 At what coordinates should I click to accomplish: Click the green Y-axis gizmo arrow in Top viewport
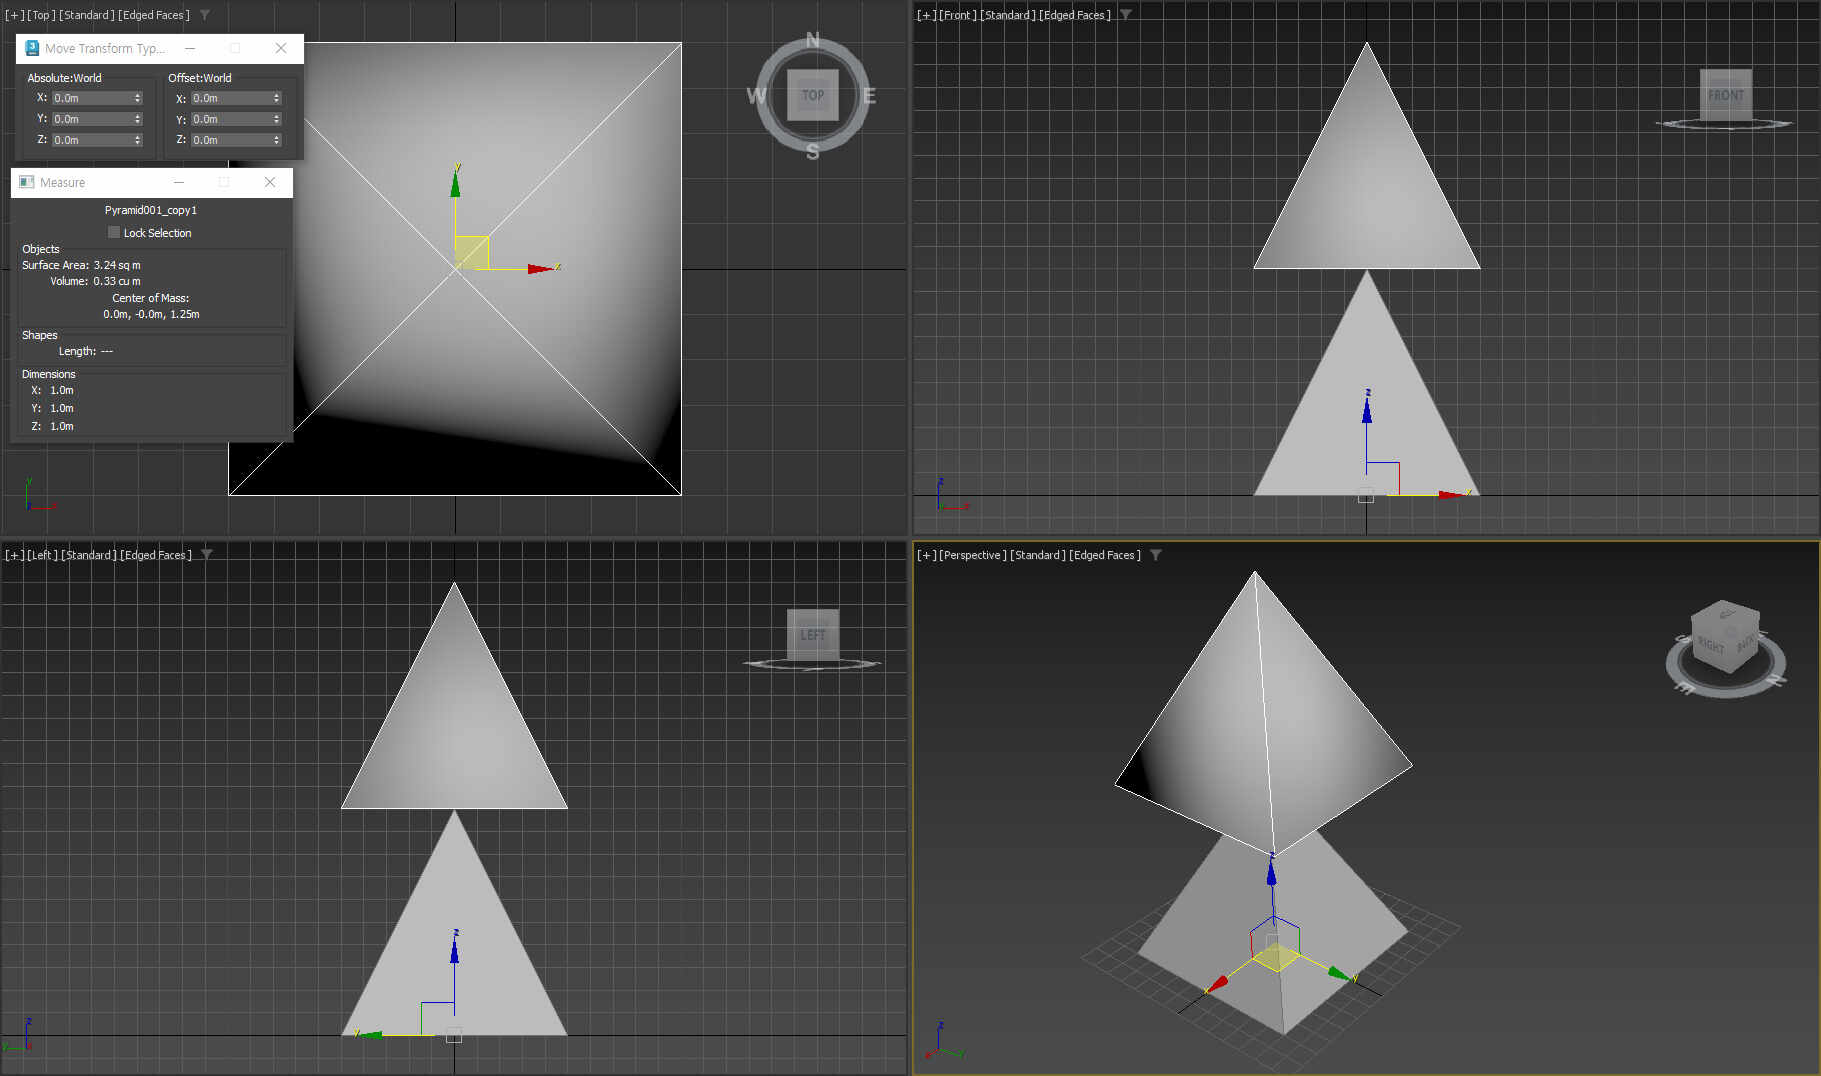pyautogui.click(x=455, y=183)
